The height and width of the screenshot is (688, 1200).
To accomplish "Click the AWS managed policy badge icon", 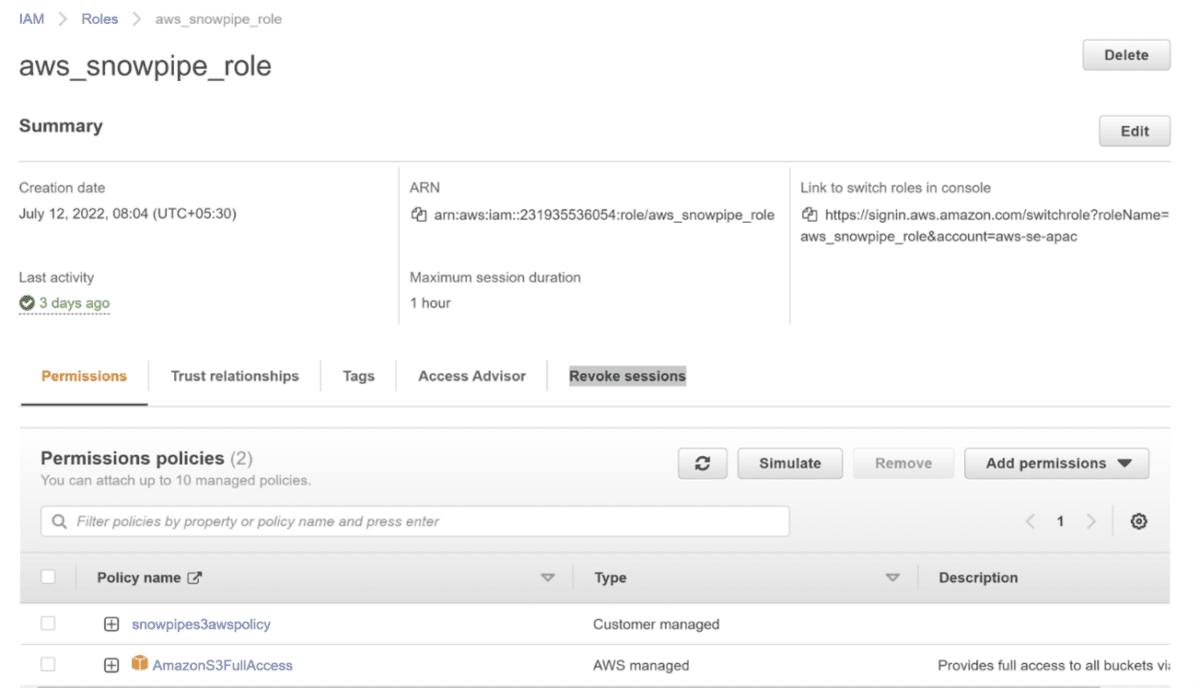I will point(139,663).
